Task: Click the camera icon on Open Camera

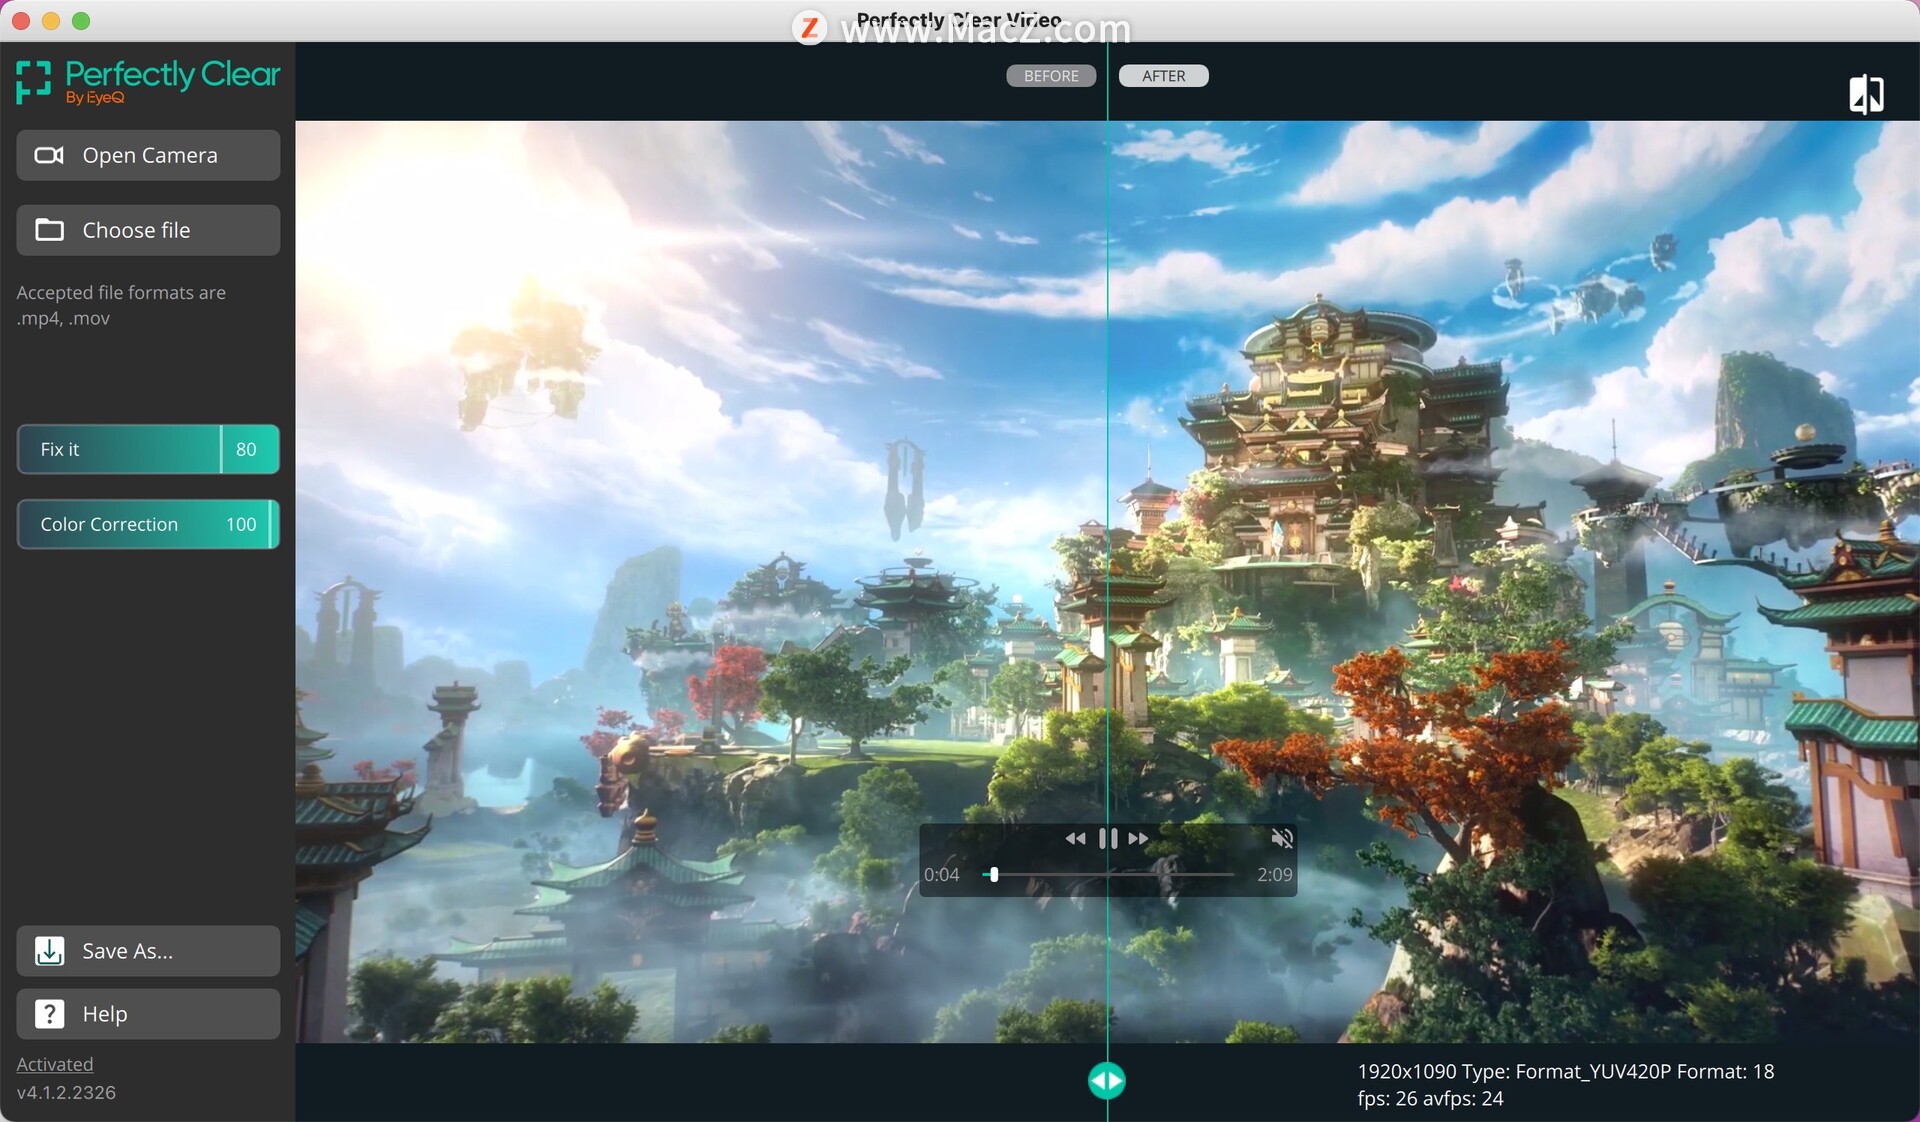Action: 49,155
